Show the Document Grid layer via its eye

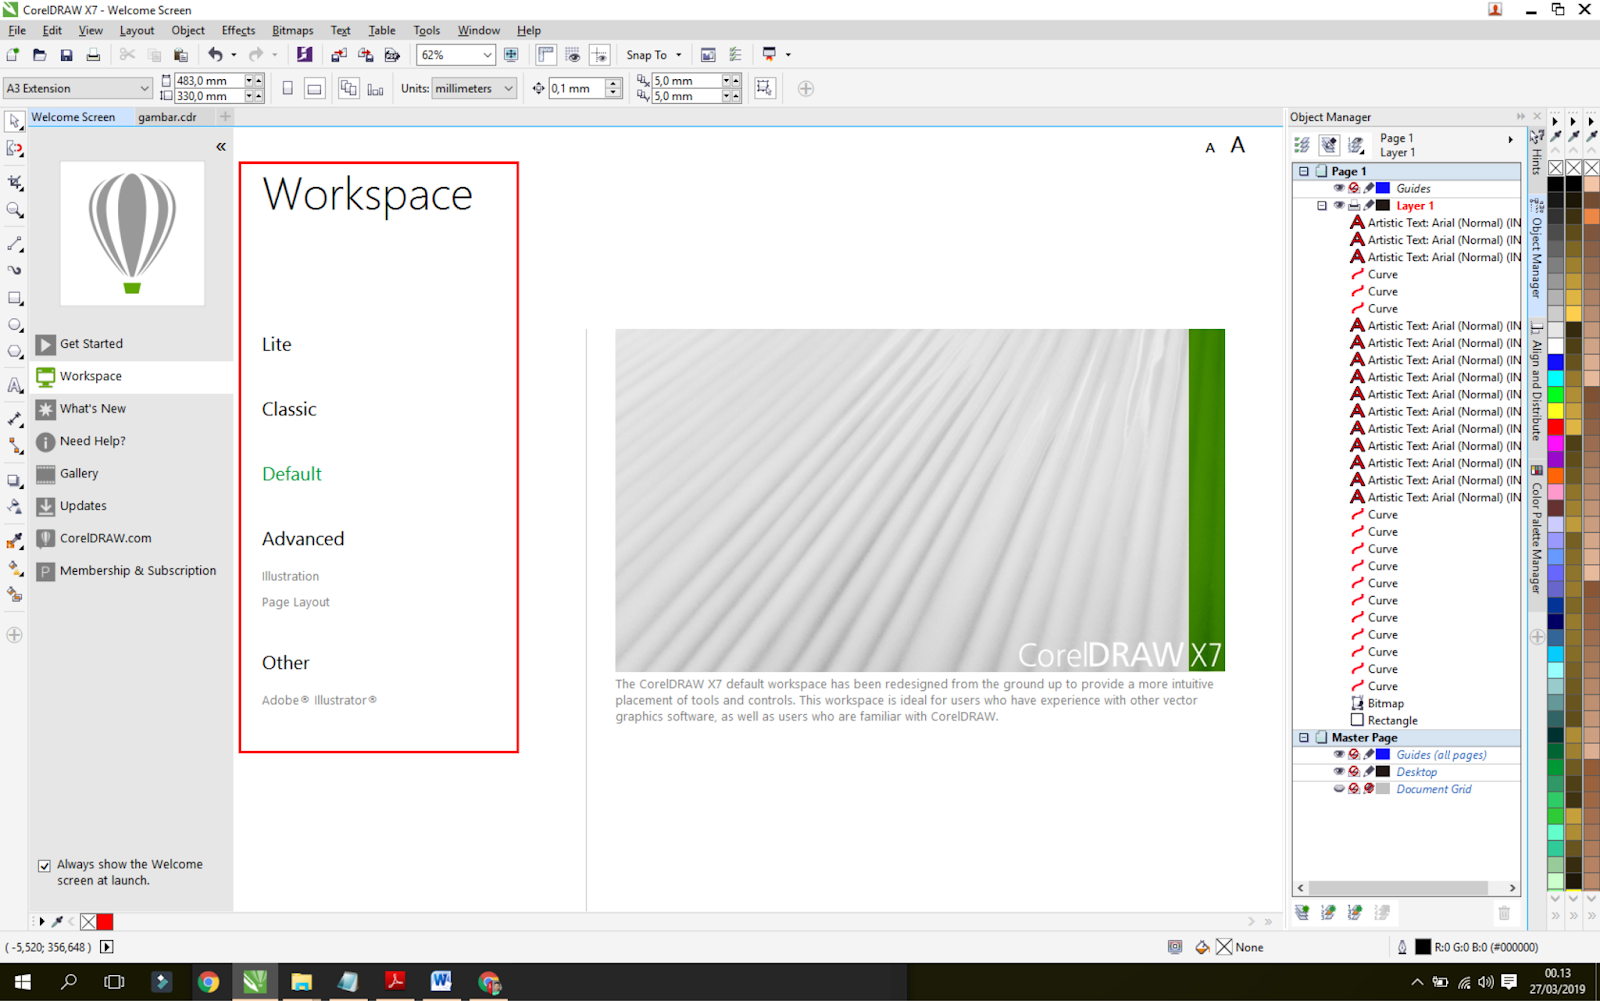[1339, 789]
